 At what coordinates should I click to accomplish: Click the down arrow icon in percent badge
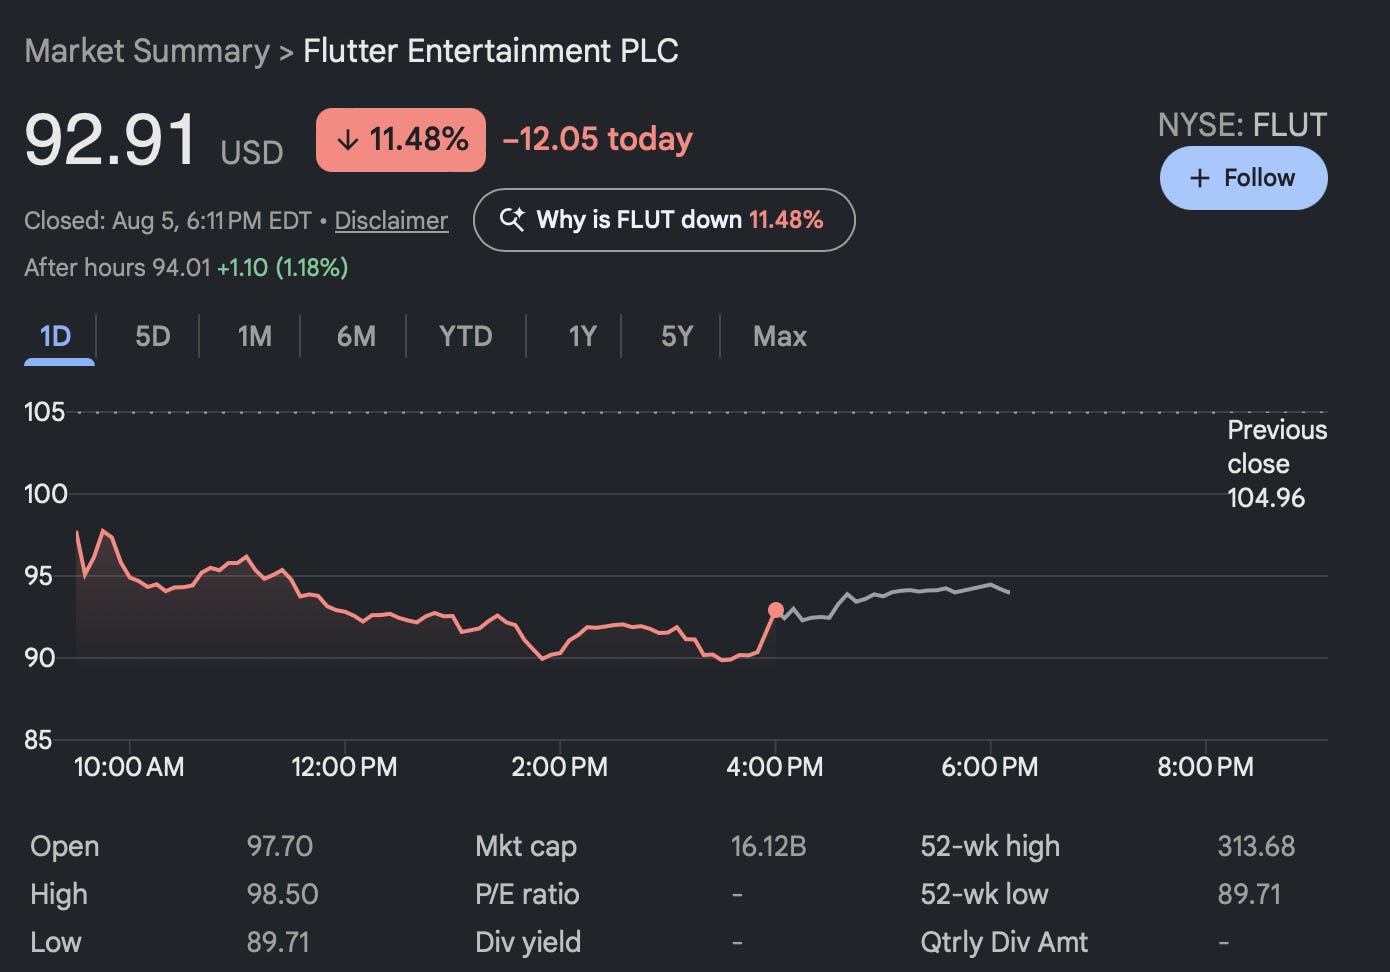(x=347, y=140)
